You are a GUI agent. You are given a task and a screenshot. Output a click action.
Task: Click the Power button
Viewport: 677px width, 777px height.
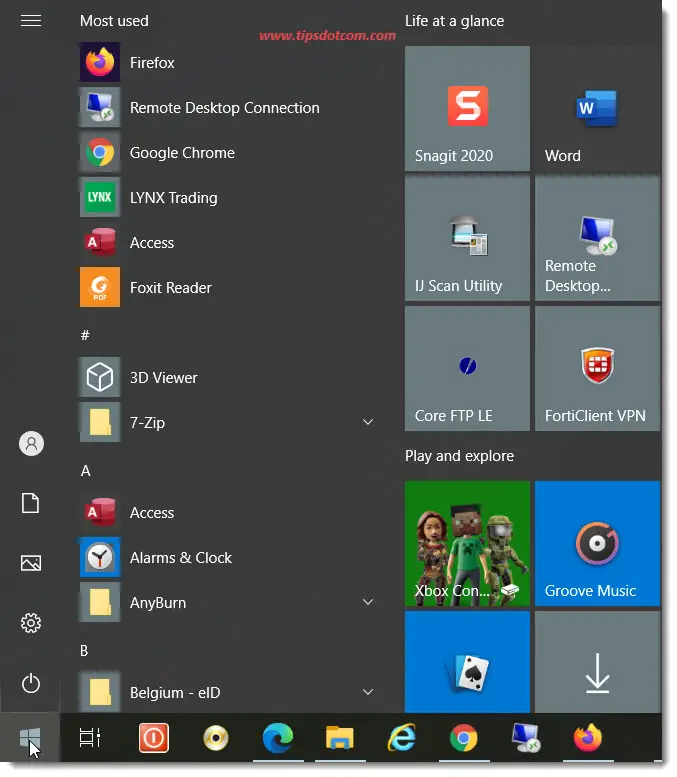click(x=31, y=683)
